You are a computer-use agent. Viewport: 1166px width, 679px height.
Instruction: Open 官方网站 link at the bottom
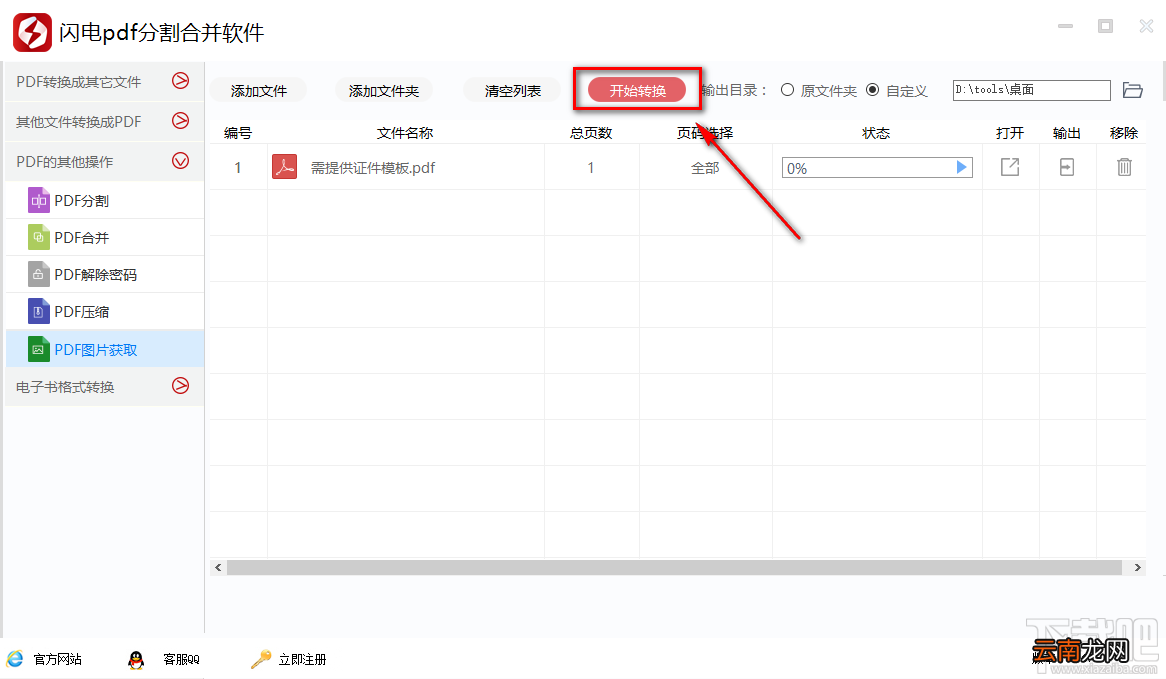click(x=45, y=659)
